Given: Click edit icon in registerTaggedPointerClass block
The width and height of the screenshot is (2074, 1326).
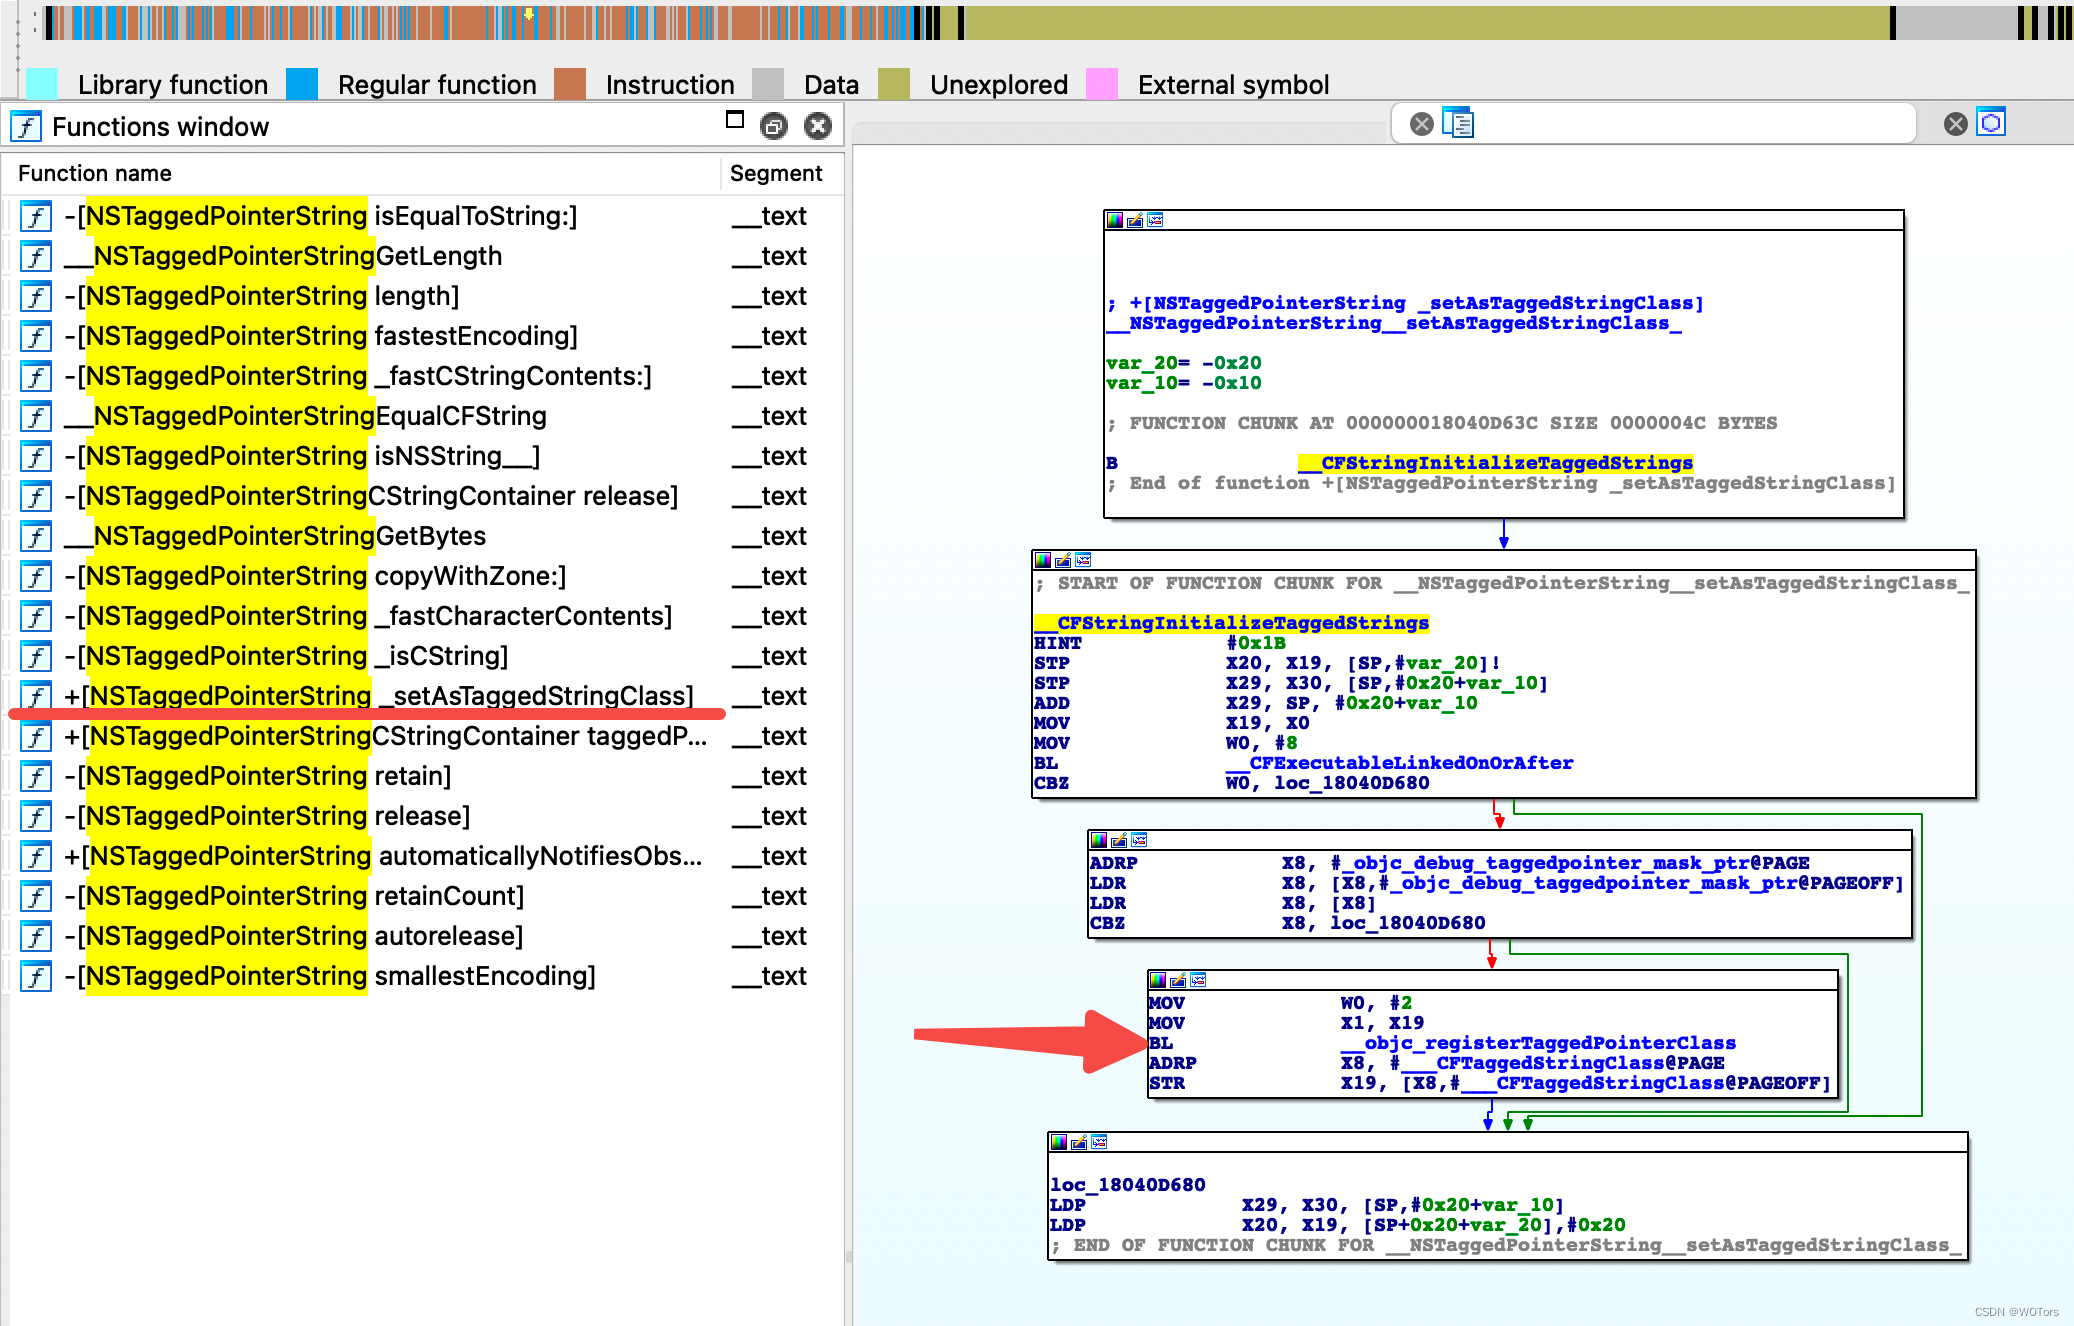Looking at the screenshot, I should pos(1178,980).
